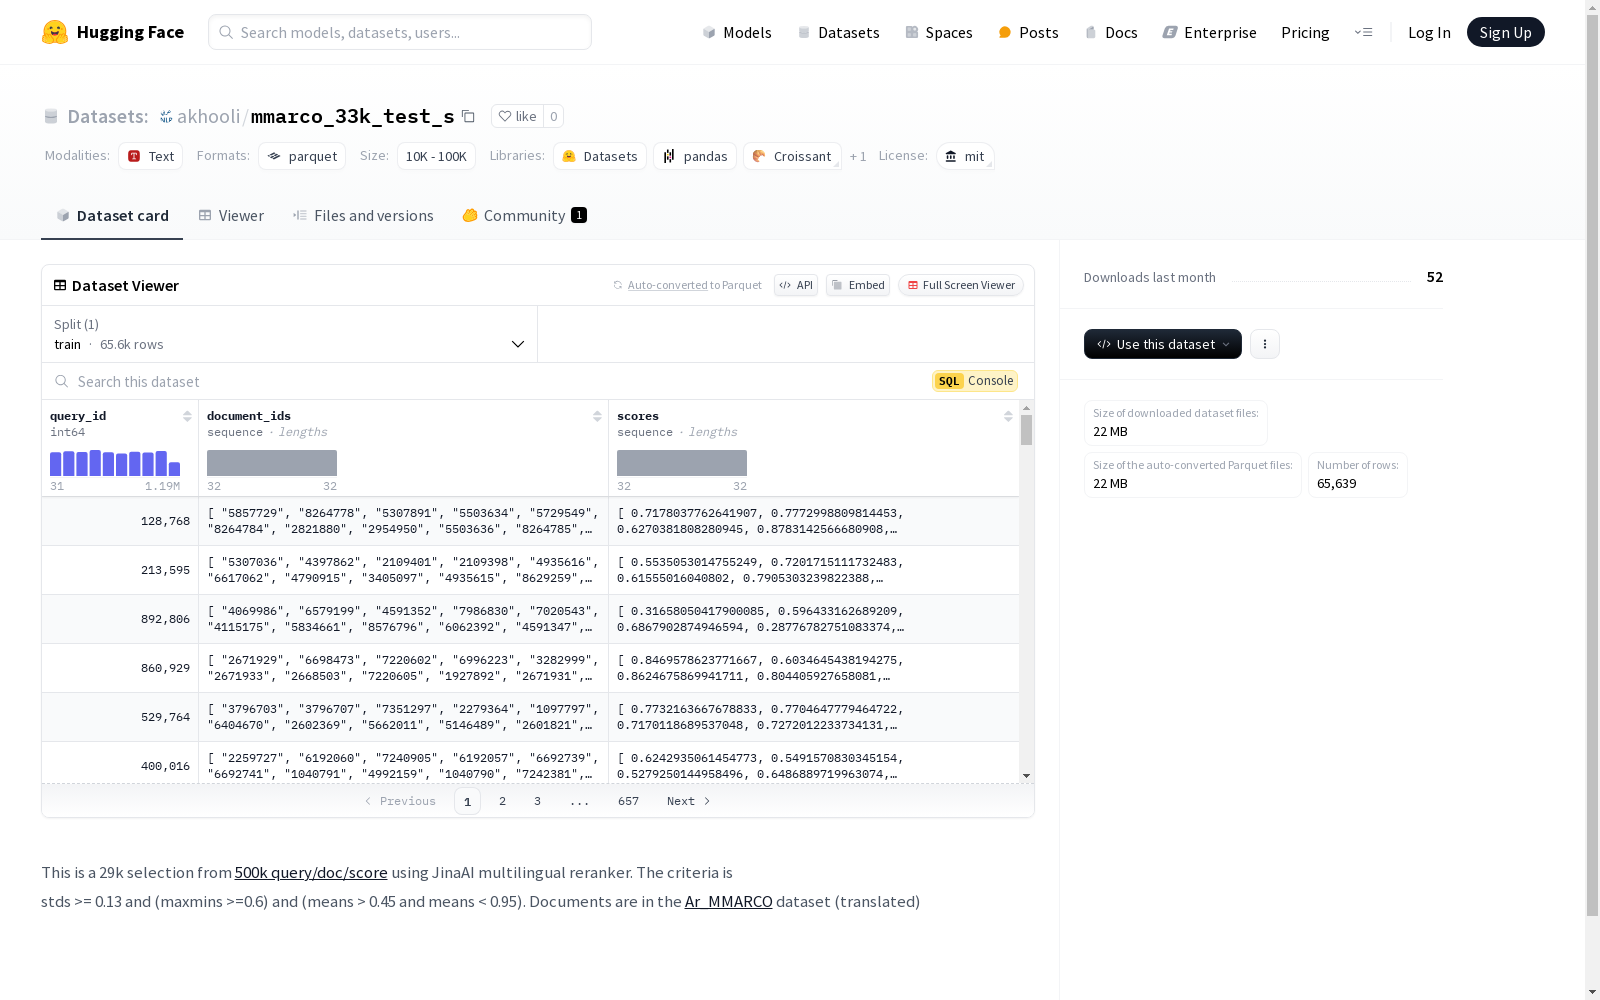1600x1000 pixels.
Task: Open Full Screen Viewer
Action: (960, 285)
